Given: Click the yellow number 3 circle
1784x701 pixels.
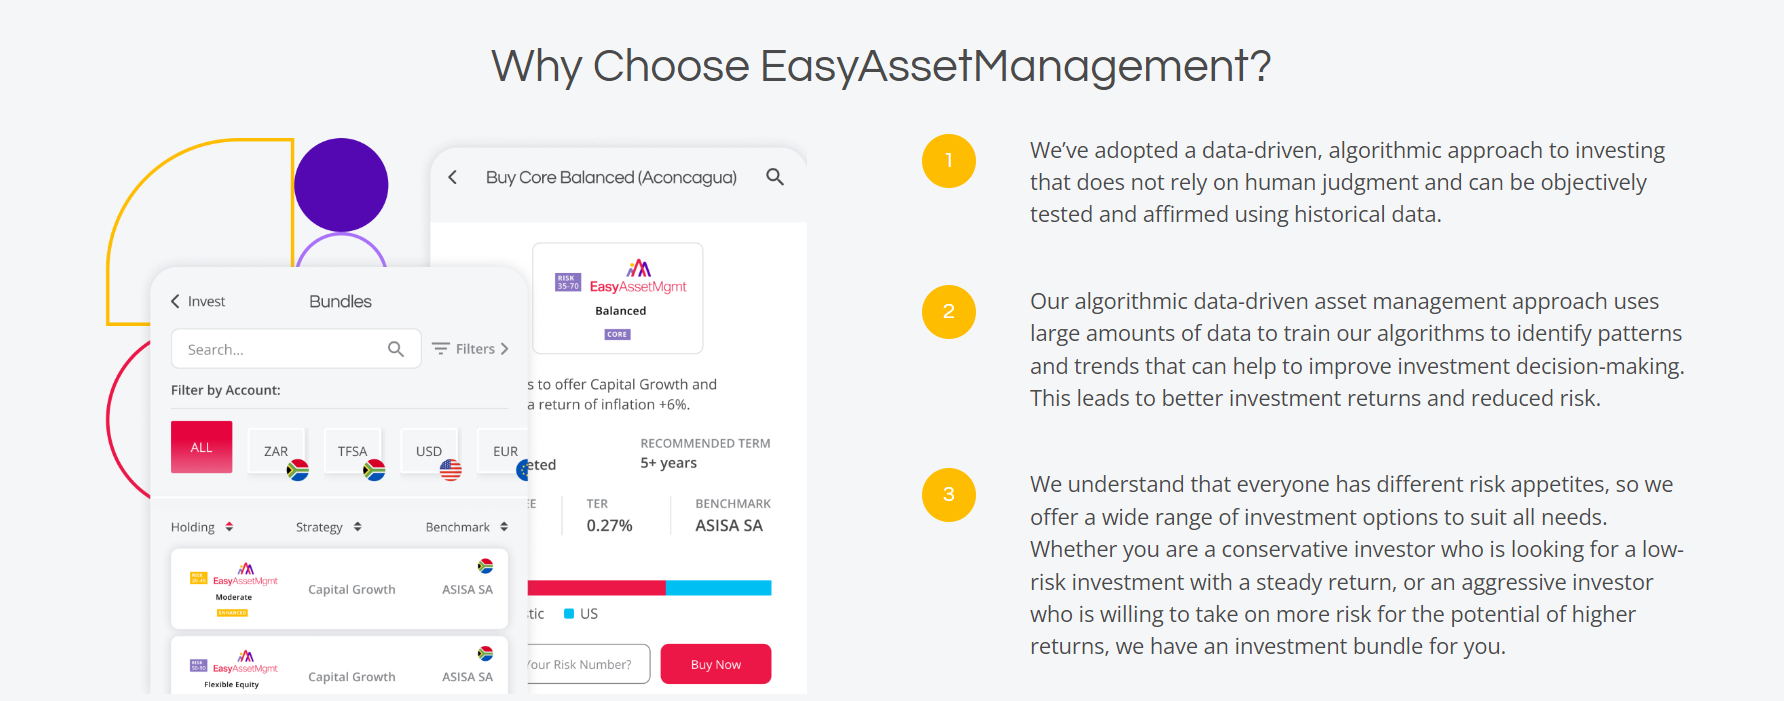Looking at the screenshot, I should (x=948, y=495).
